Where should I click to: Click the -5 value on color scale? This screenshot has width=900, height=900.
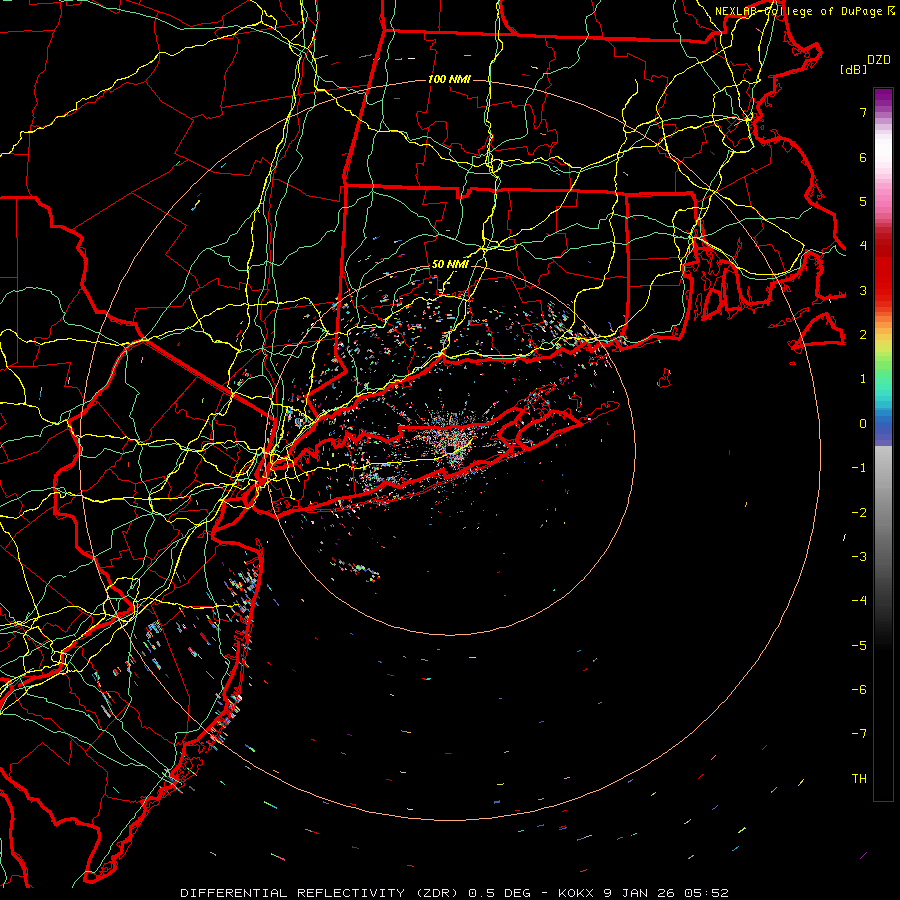coord(859,645)
